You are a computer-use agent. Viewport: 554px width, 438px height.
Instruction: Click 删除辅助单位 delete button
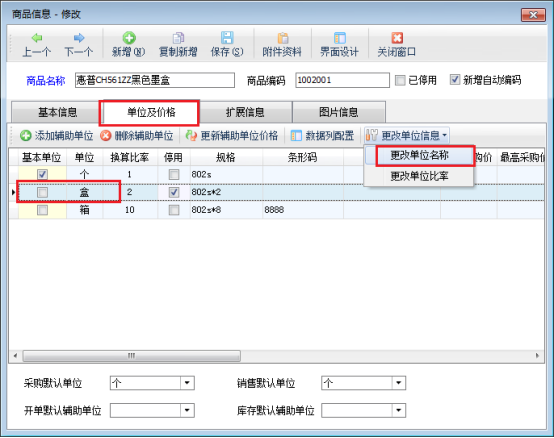pos(137,136)
